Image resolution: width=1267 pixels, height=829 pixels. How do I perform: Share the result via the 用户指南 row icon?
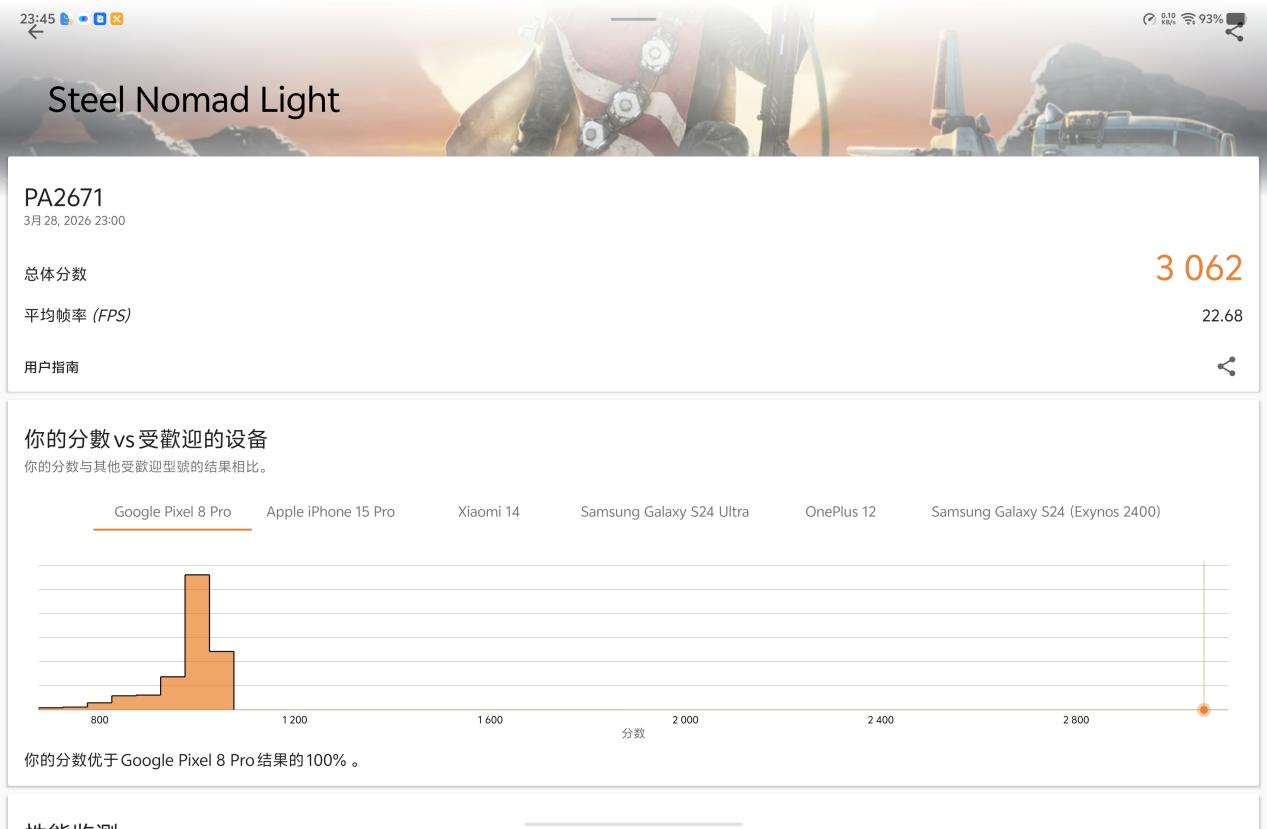coord(1226,367)
